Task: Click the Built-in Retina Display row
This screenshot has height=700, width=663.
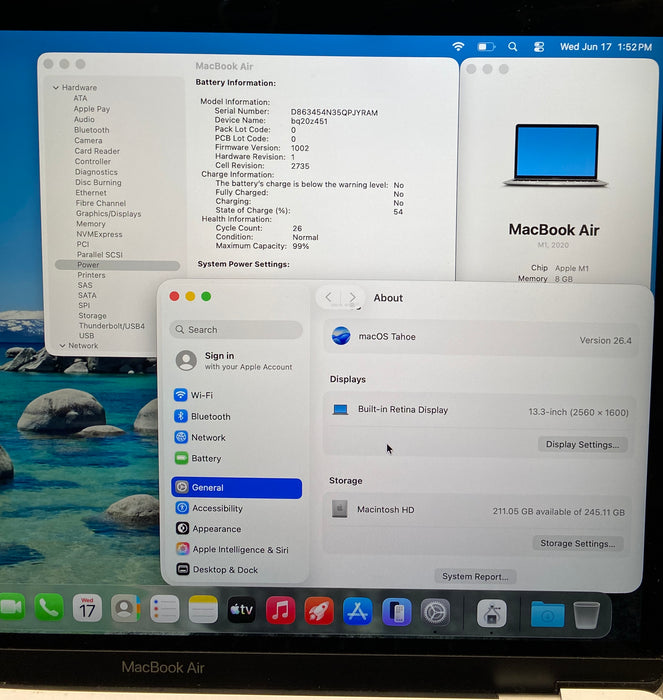Action: [480, 411]
